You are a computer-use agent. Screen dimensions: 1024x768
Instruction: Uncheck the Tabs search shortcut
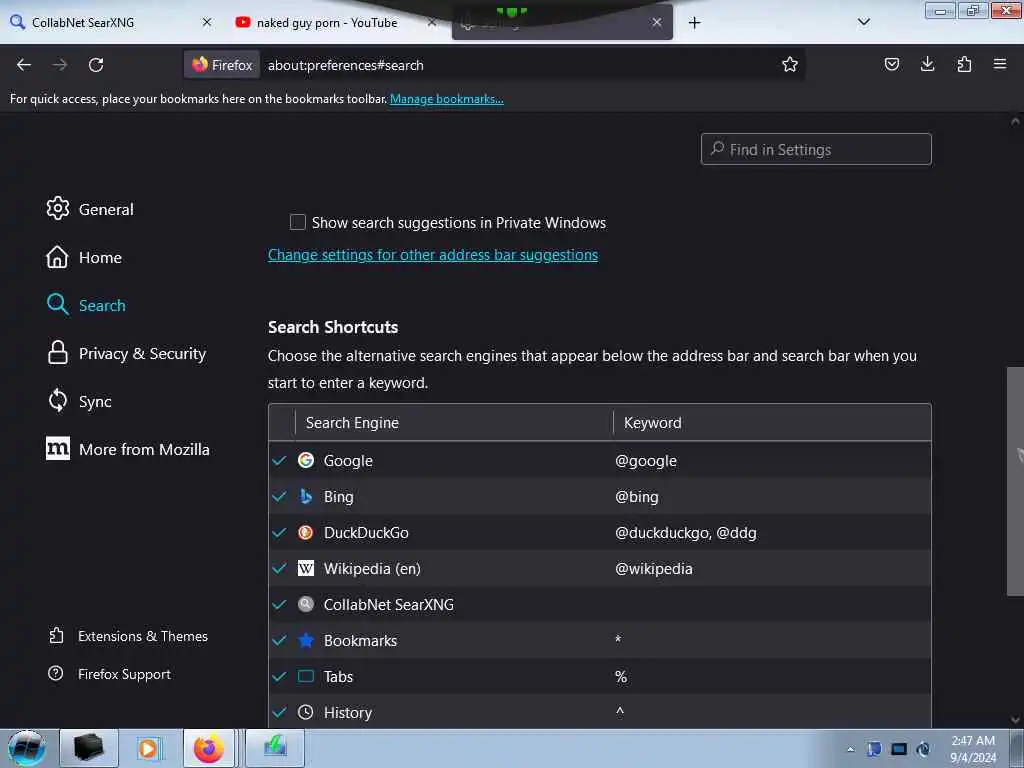pyautogui.click(x=280, y=676)
